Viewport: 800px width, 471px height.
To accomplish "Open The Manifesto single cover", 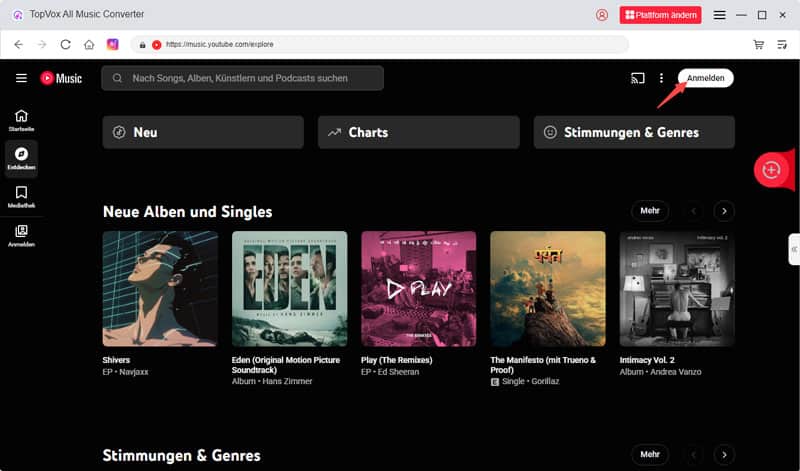I will pyautogui.click(x=548, y=289).
